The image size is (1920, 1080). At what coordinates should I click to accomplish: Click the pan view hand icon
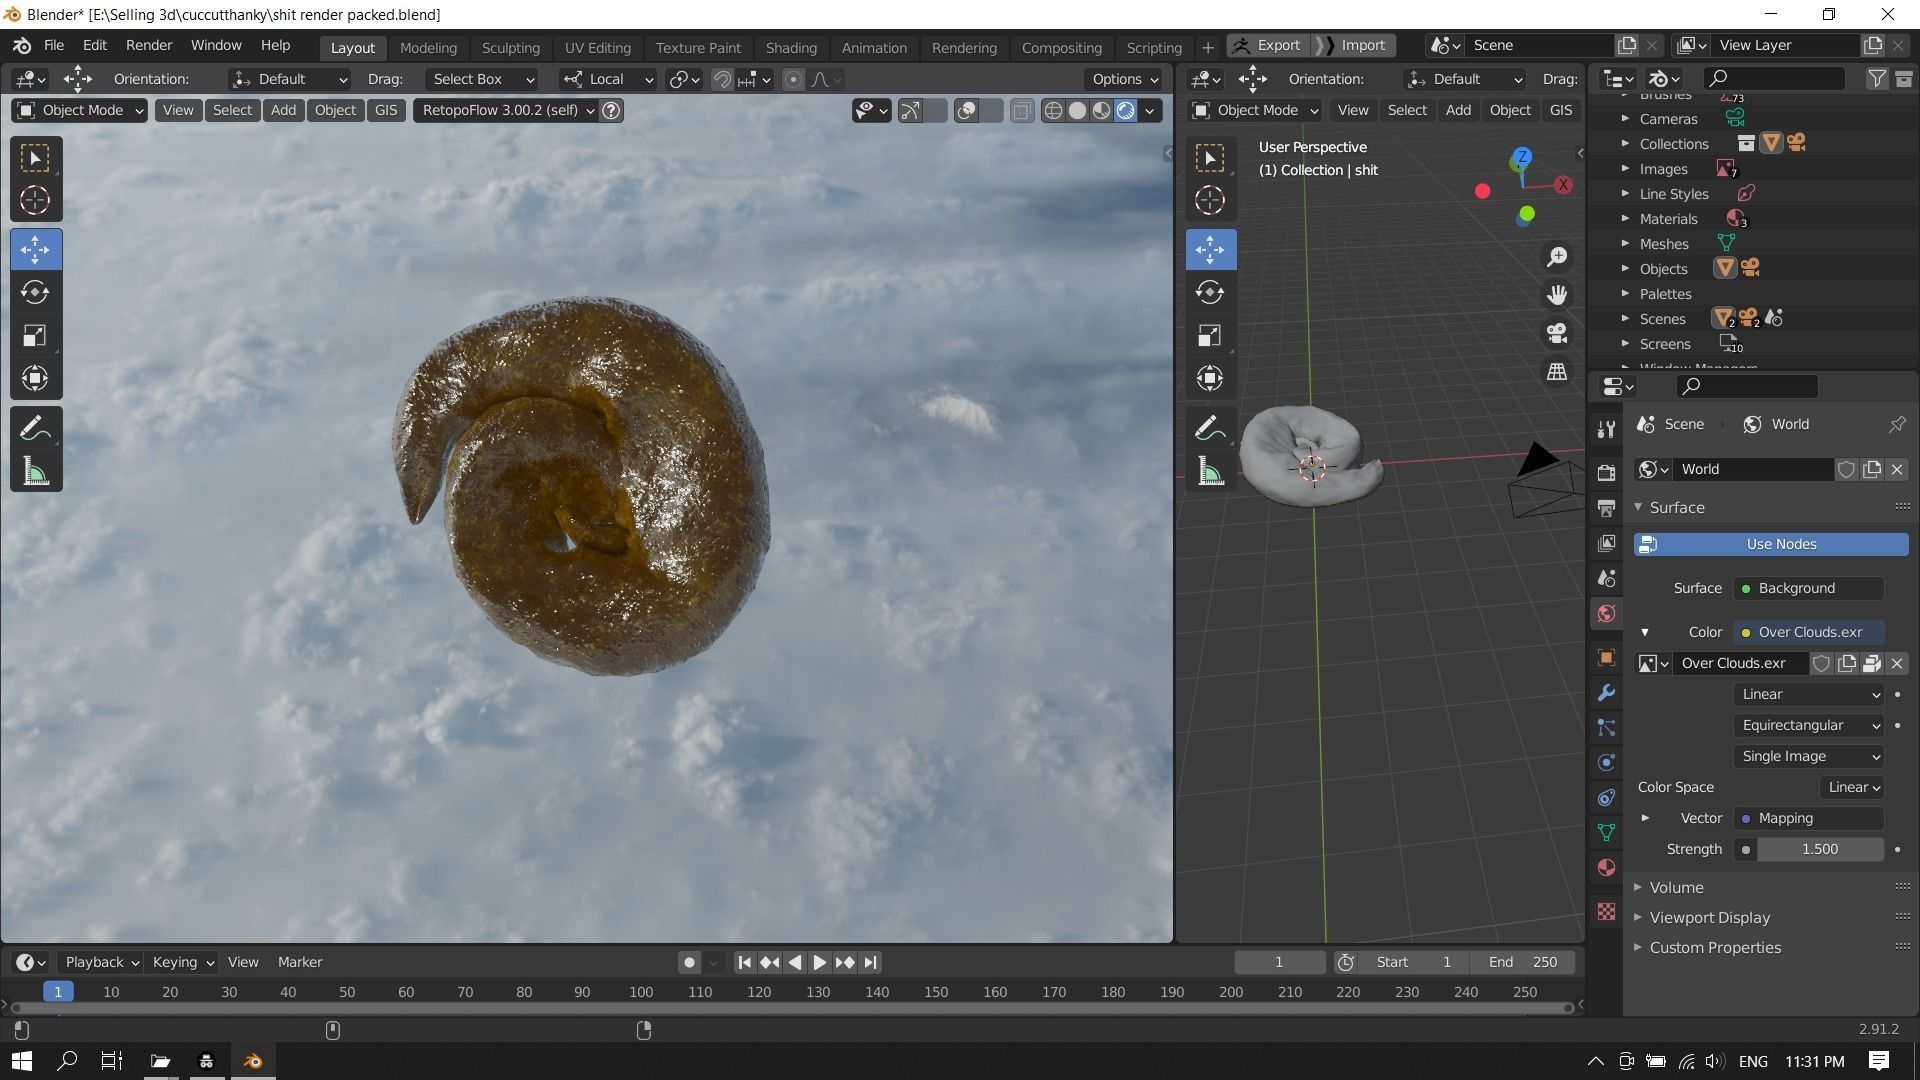pos(1557,295)
